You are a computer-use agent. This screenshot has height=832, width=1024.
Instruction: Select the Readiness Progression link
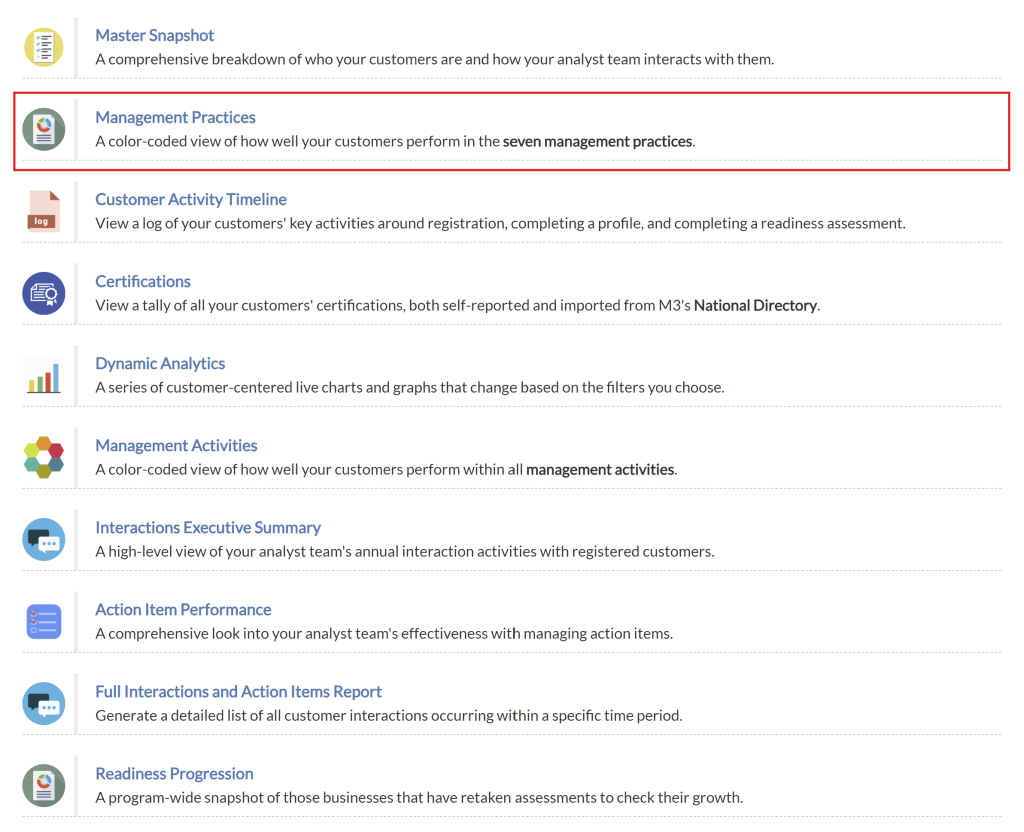pyautogui.click(x=174, y=773)
